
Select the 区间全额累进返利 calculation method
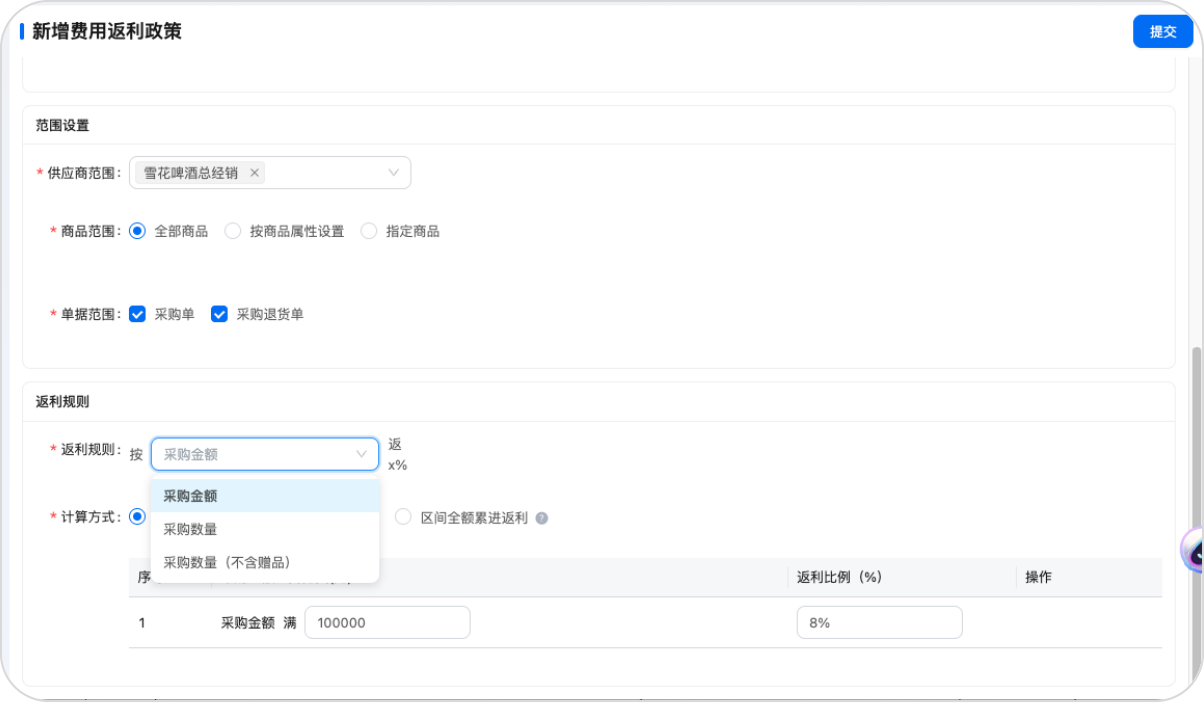403,517
